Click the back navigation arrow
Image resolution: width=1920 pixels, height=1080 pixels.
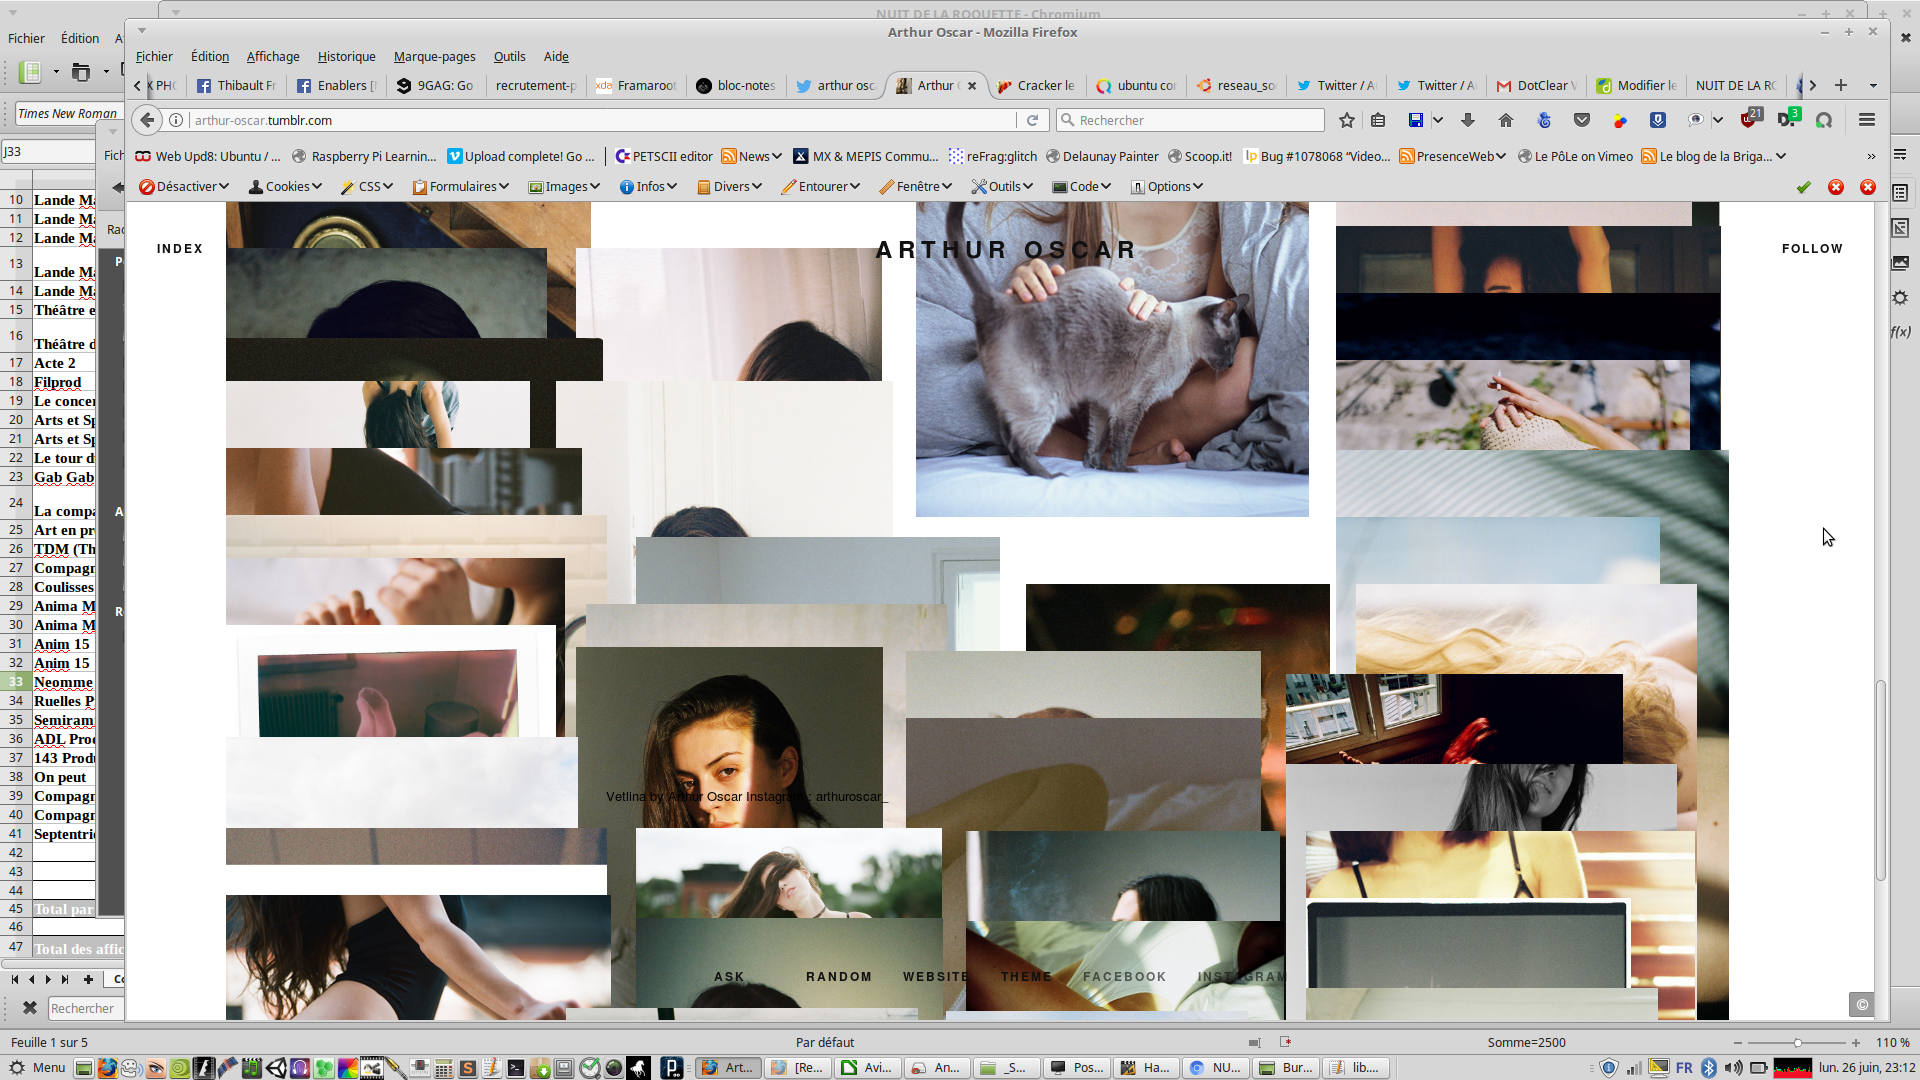(x=148, y=120)
